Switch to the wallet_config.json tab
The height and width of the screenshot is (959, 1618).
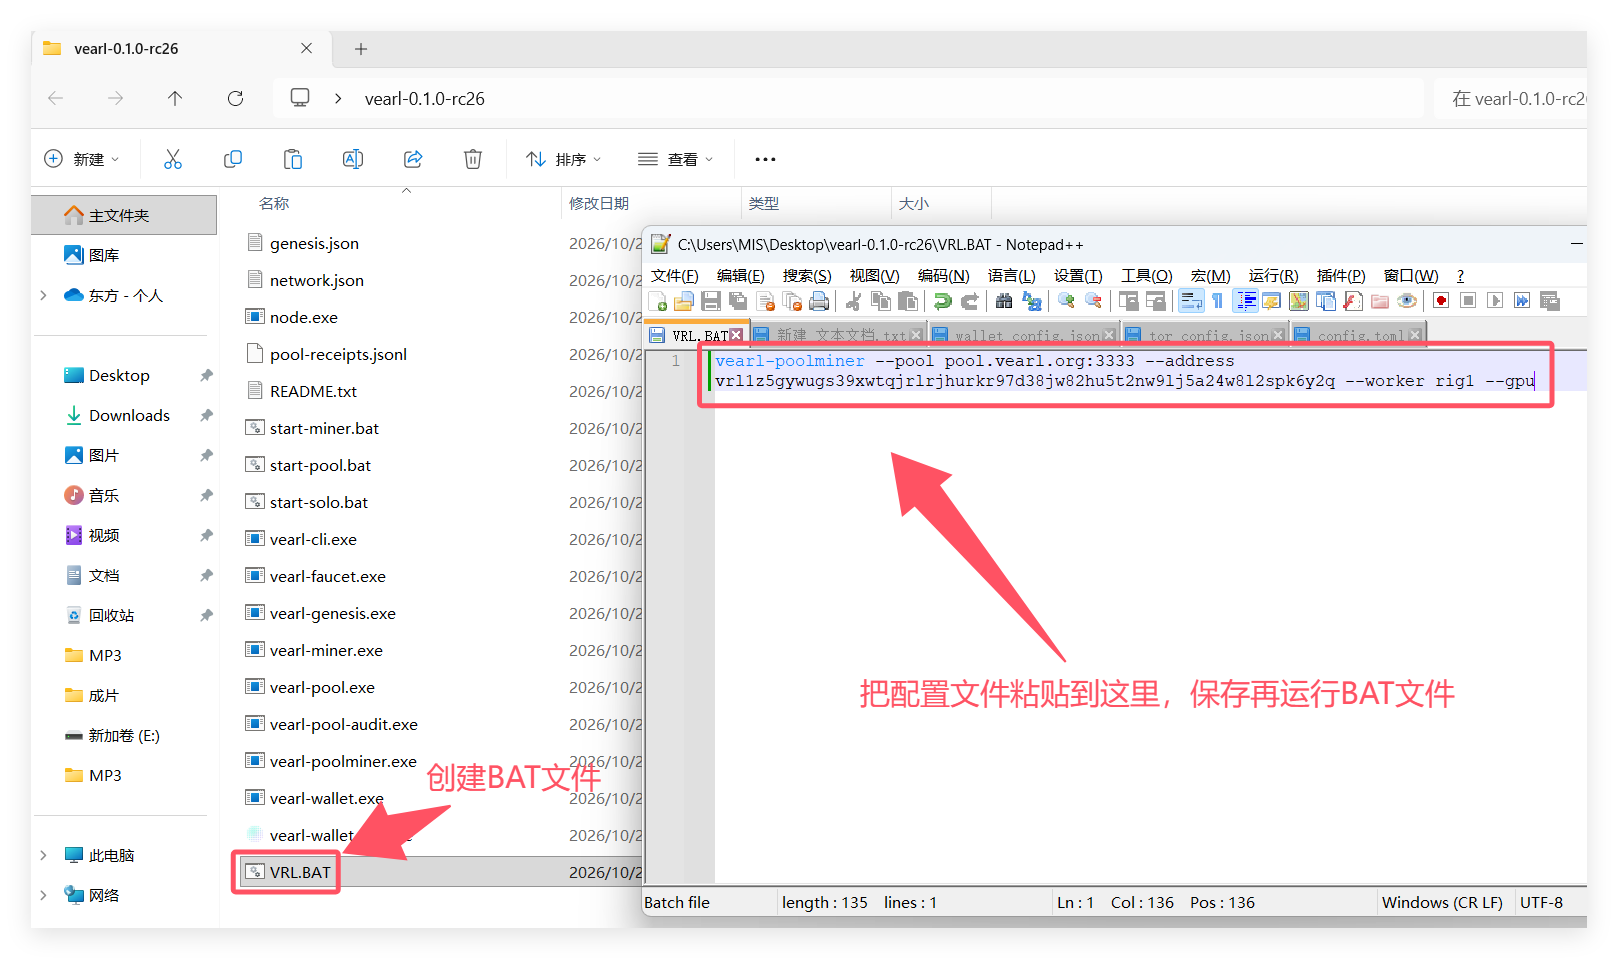click(x=1025, y=335)
